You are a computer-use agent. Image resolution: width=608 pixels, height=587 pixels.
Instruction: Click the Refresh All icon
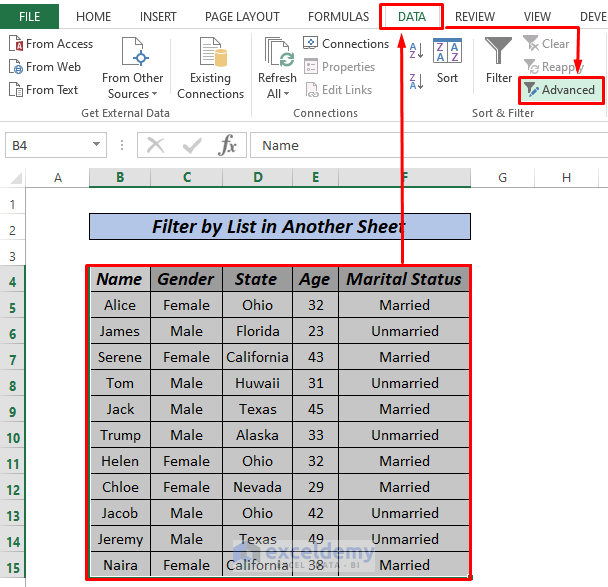coord(278,53)
